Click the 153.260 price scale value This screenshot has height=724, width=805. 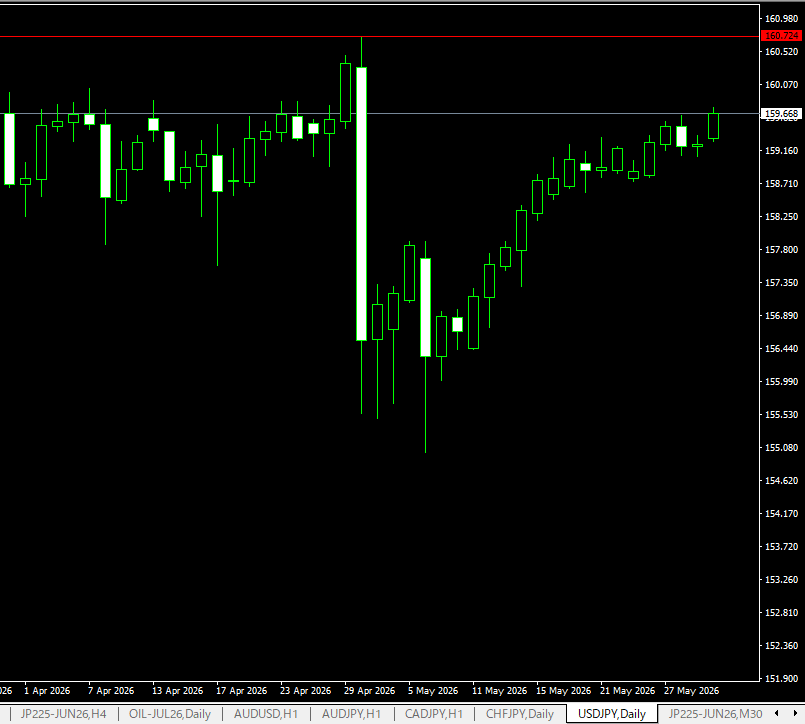pos(781,580)
